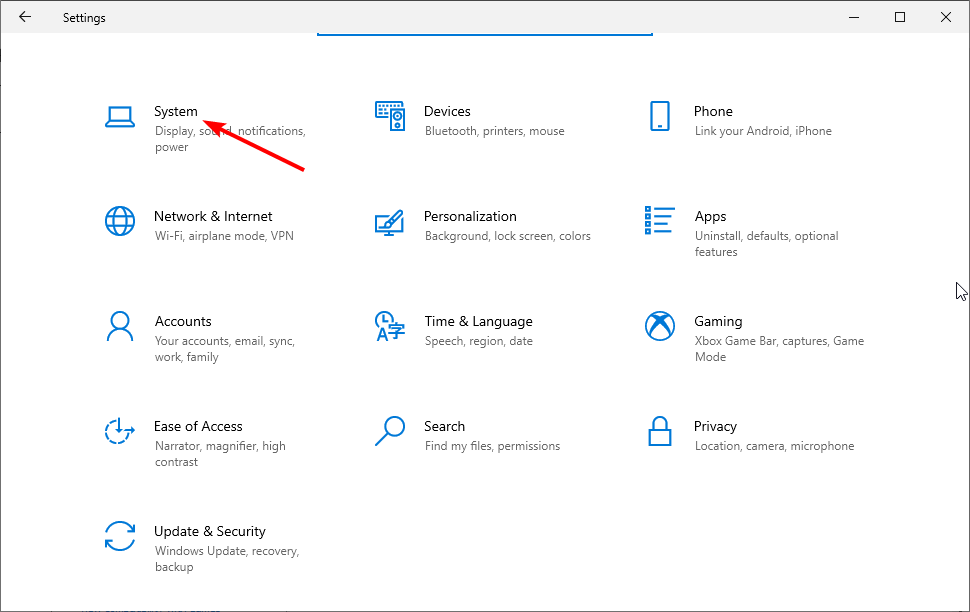Open System settings by its title
Viewport: 970px width, 612px height.
pyautogui.click(x=176, y=111)
